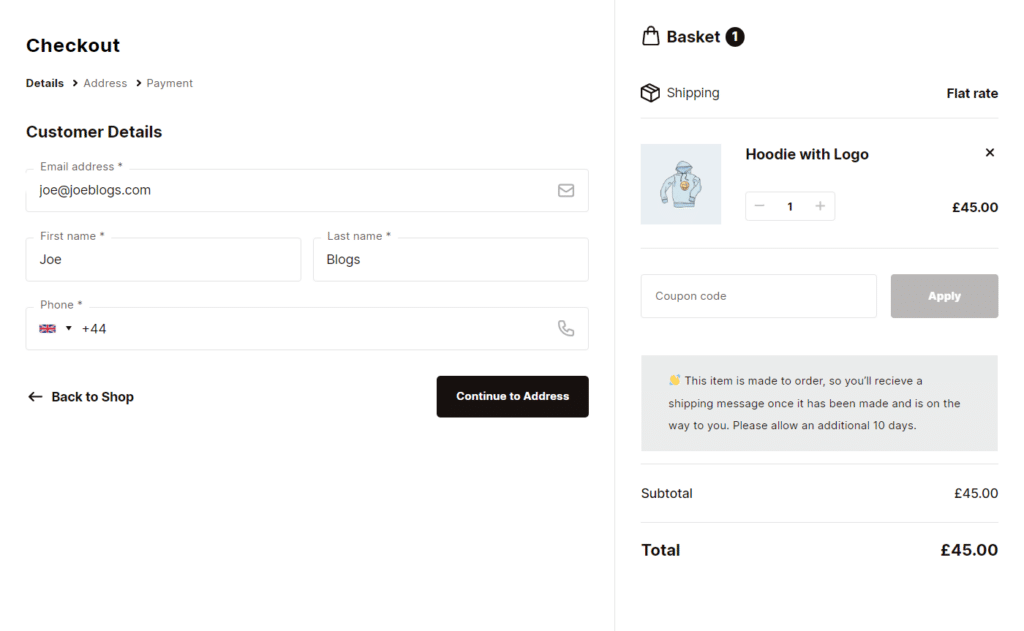
Task: Remove Hoodie with Logo using the X
Action: 989,152
